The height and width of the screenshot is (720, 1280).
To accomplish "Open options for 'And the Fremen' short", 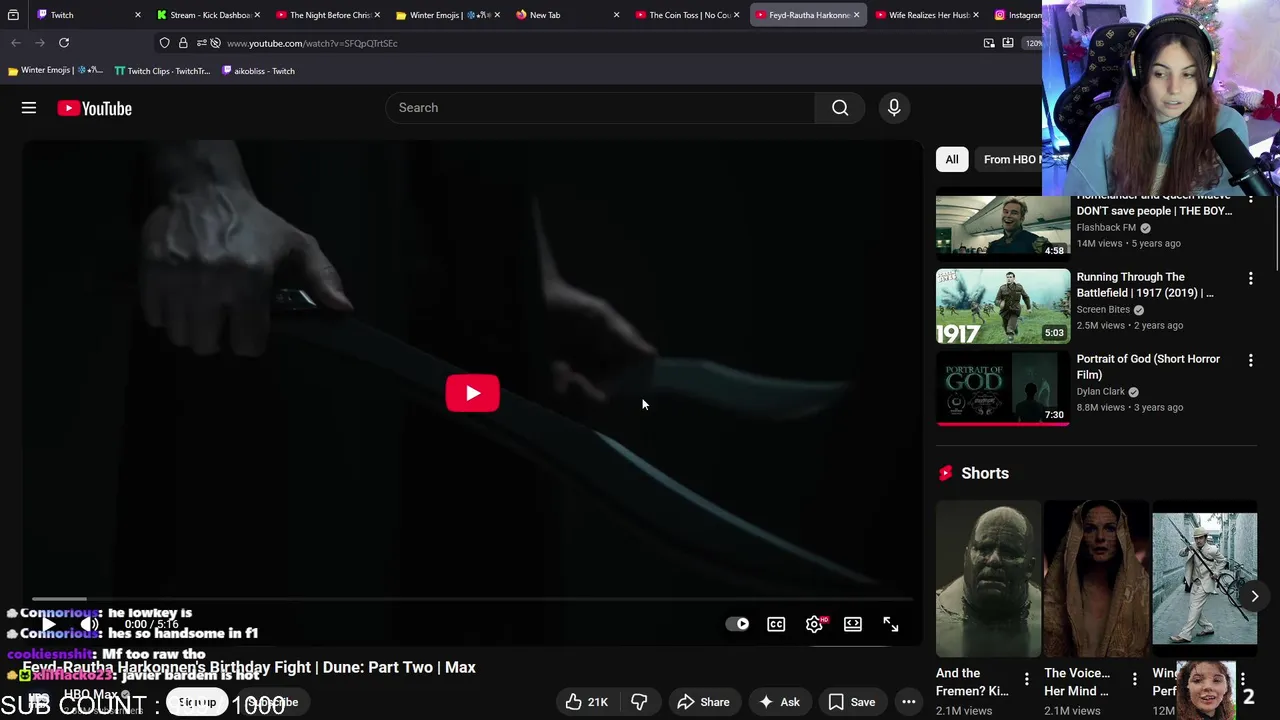I will (x=1026, y=680).
